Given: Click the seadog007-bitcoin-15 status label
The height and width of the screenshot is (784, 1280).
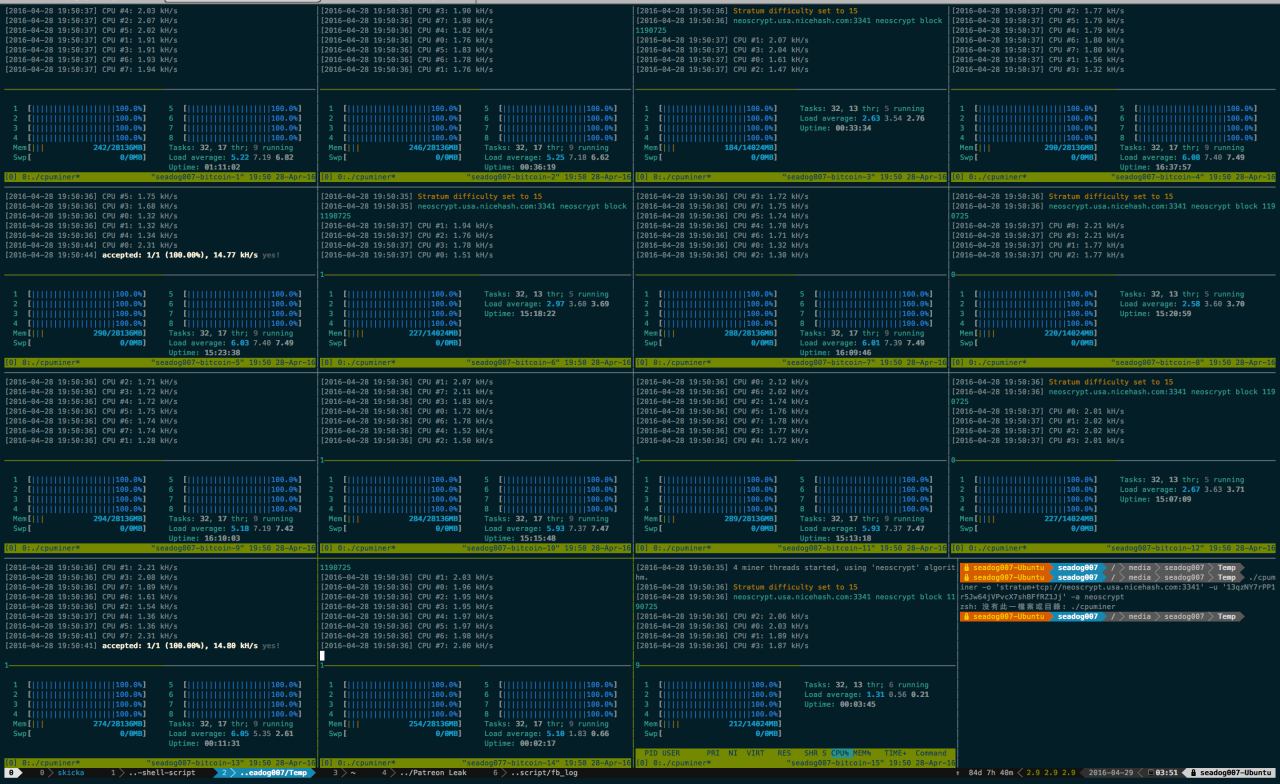Looking at the screenshot, I should click(x=836, y=763).
